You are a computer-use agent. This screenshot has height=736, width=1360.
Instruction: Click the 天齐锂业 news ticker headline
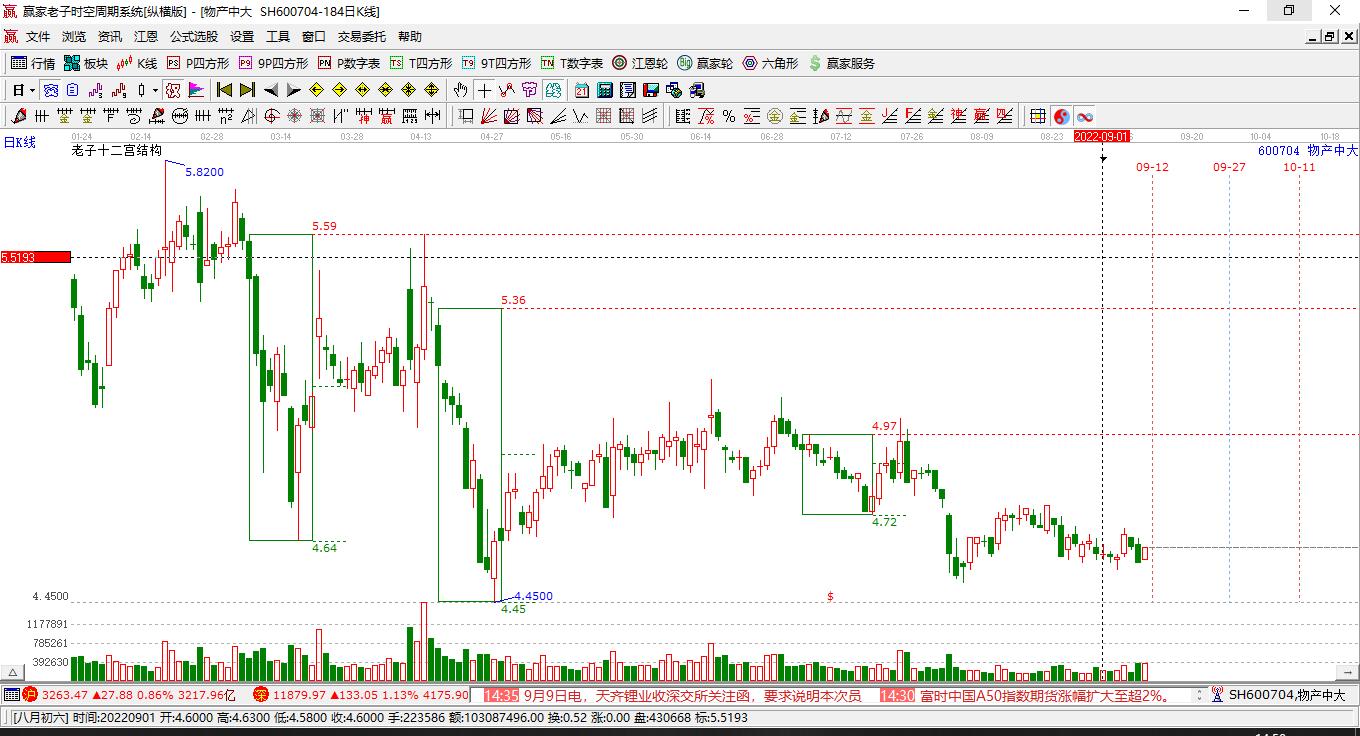click(691, 695)
